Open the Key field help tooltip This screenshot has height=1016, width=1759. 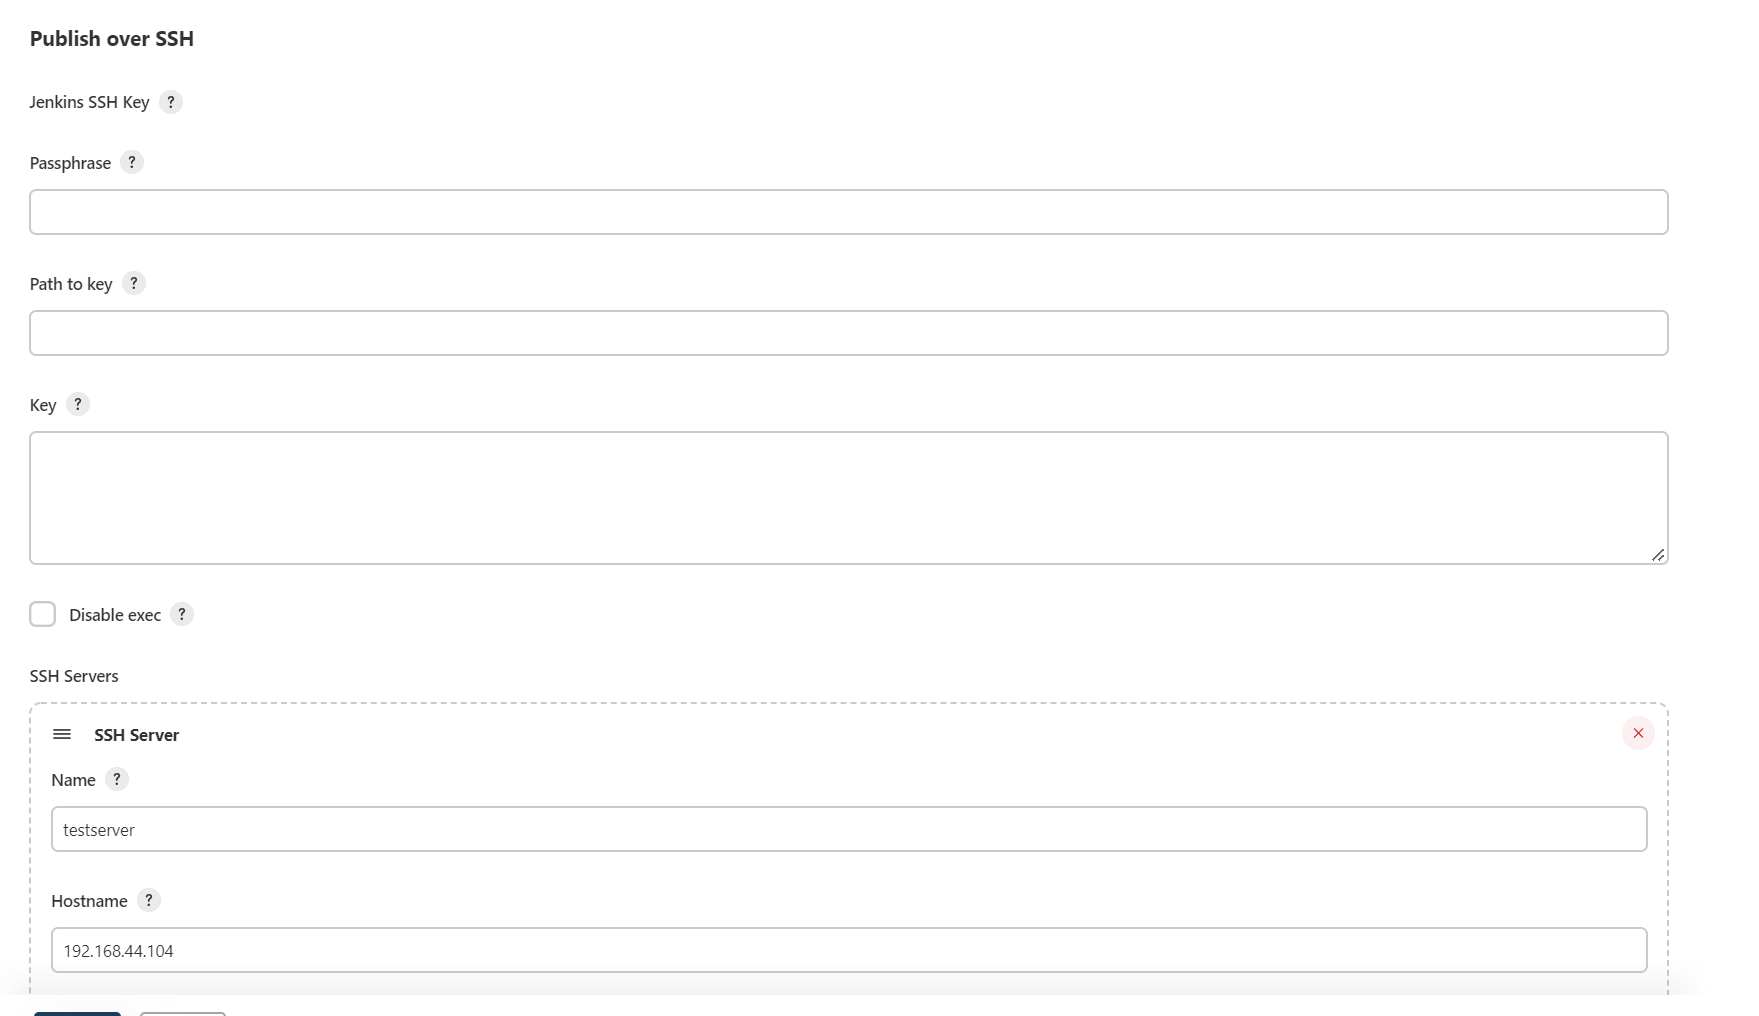pos(78,404)
